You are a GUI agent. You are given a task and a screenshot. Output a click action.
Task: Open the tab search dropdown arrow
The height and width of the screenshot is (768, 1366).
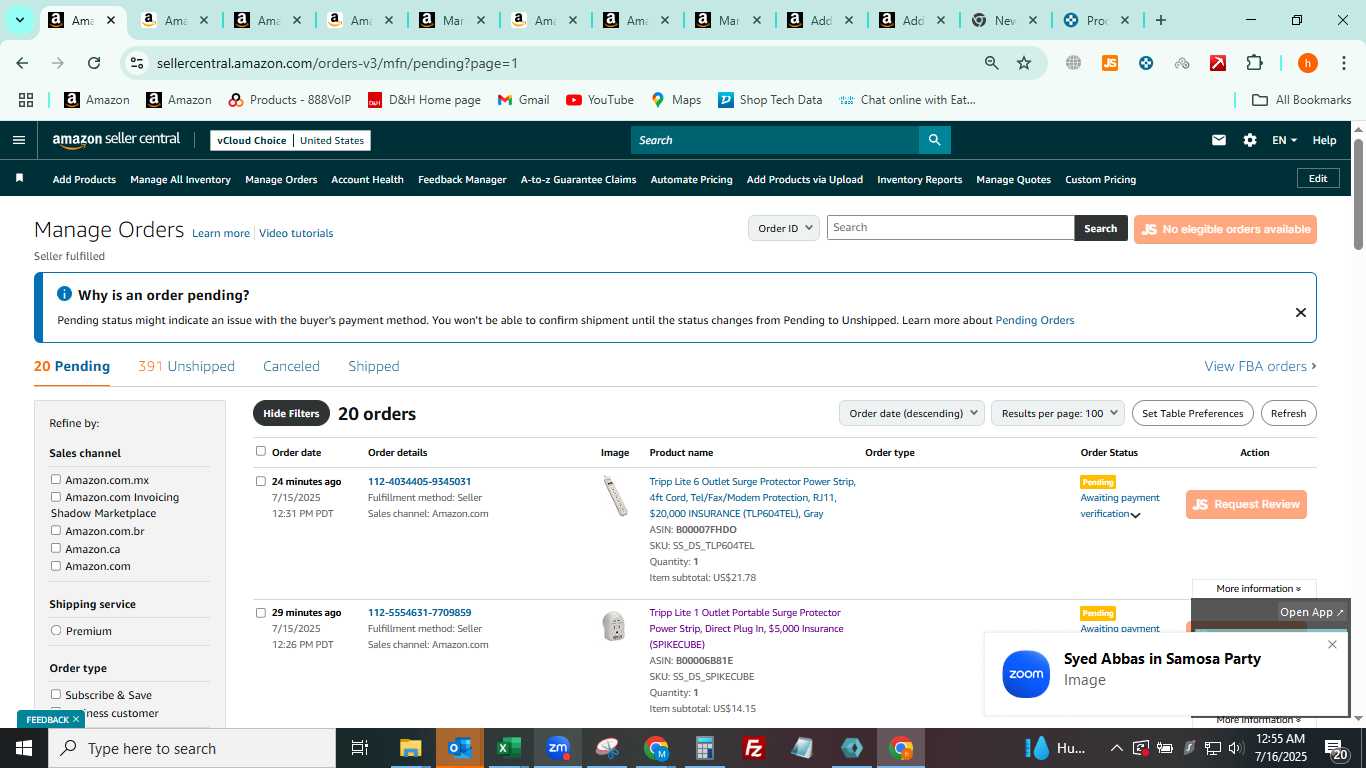pyautogui.click(x=19, y=20)
